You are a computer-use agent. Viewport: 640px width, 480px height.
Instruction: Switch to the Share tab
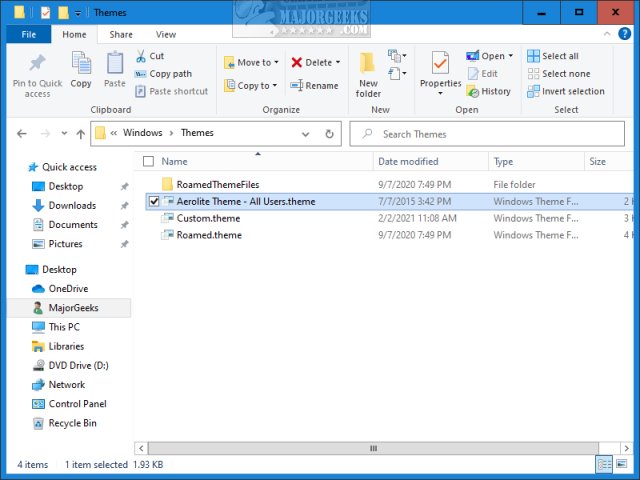point(121,34)
